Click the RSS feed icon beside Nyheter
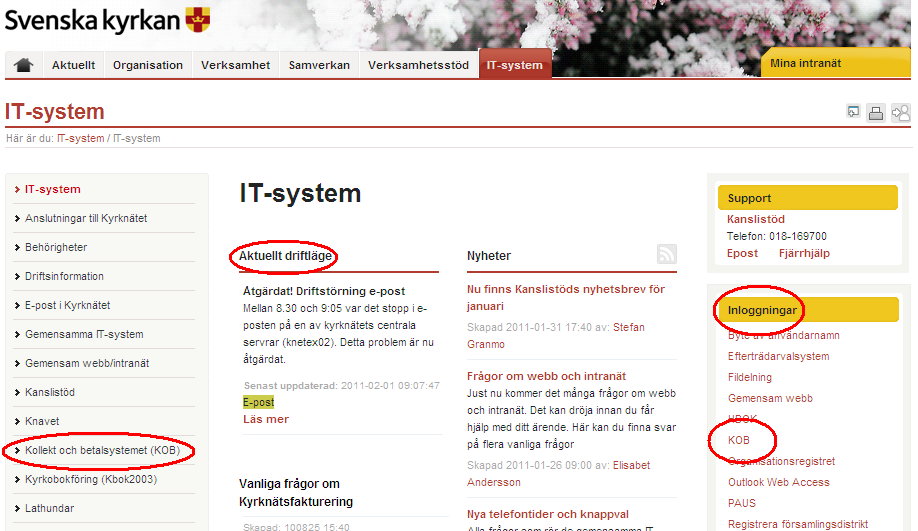 (x=666, y=254)
